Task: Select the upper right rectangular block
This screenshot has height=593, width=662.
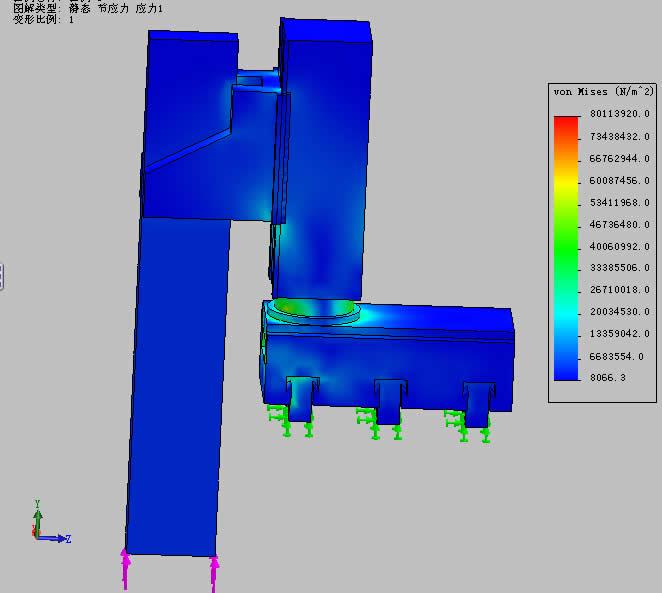Action: click(x=326, y=60)
